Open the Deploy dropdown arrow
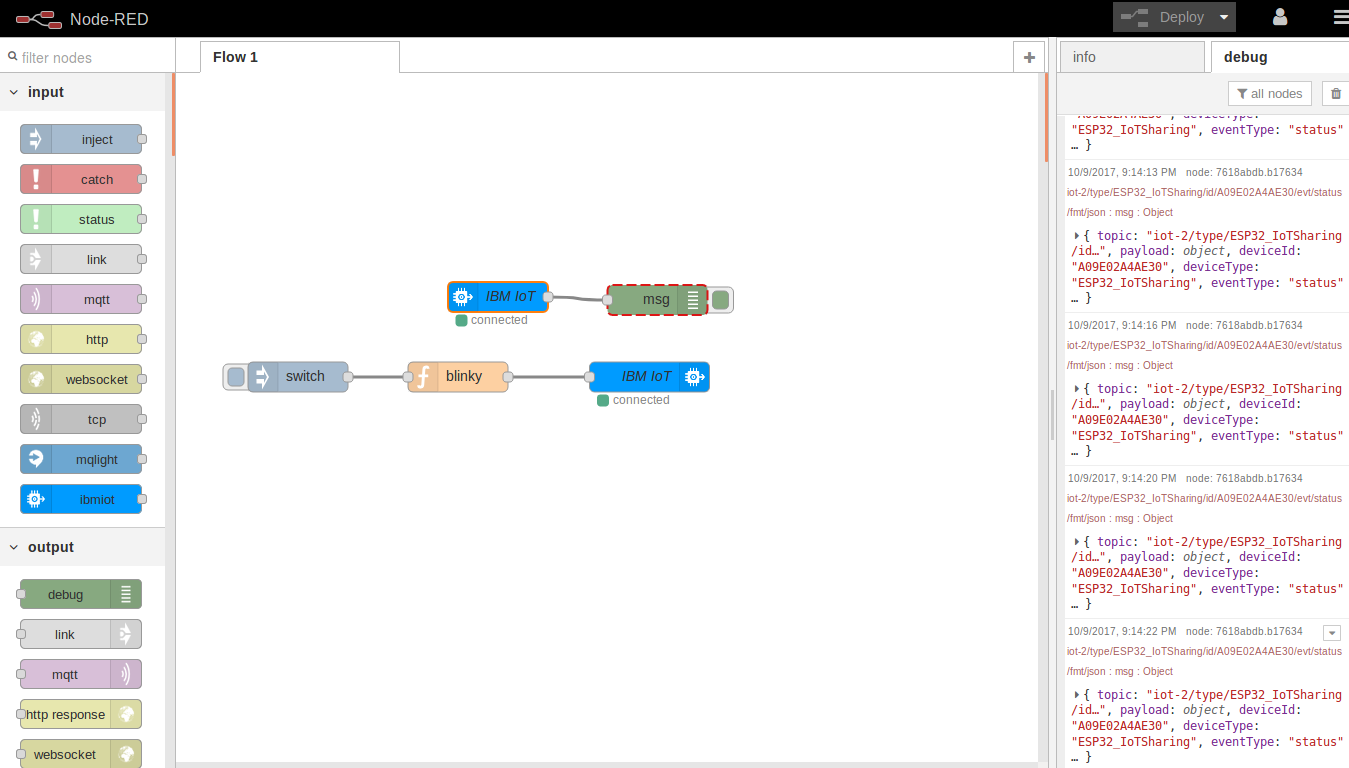This screenshot has width=1349, height=768. (1222, 17)
